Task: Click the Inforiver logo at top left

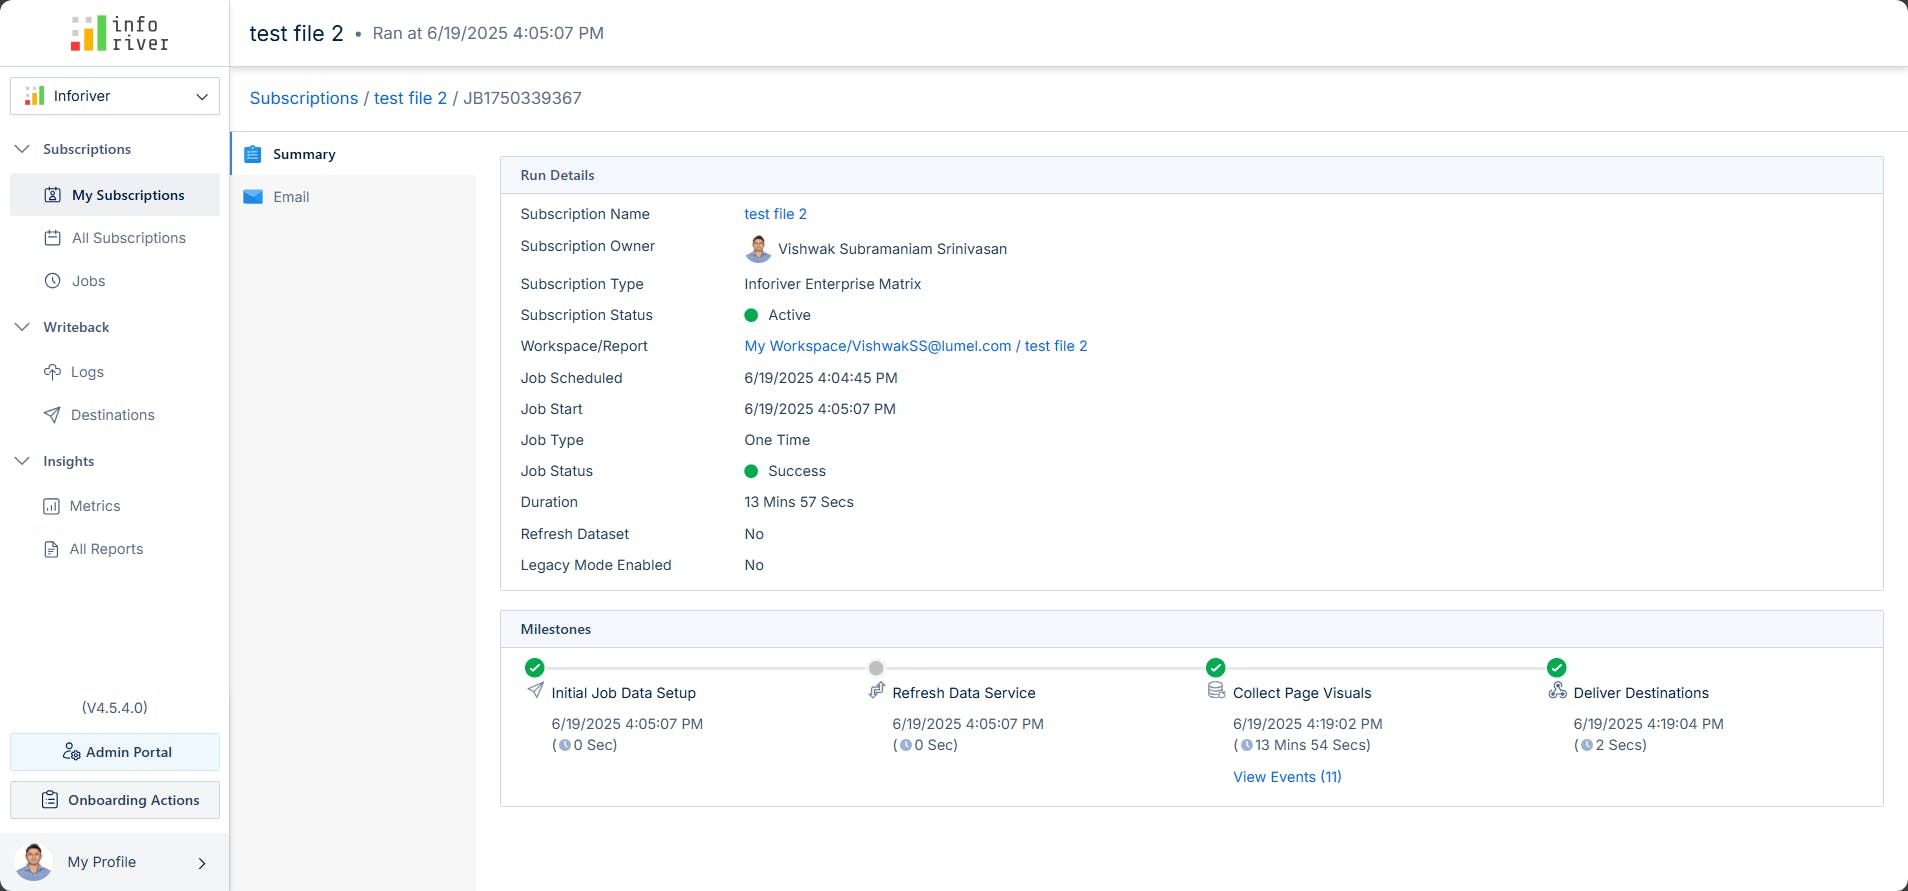Action: [x=119, y=33]
